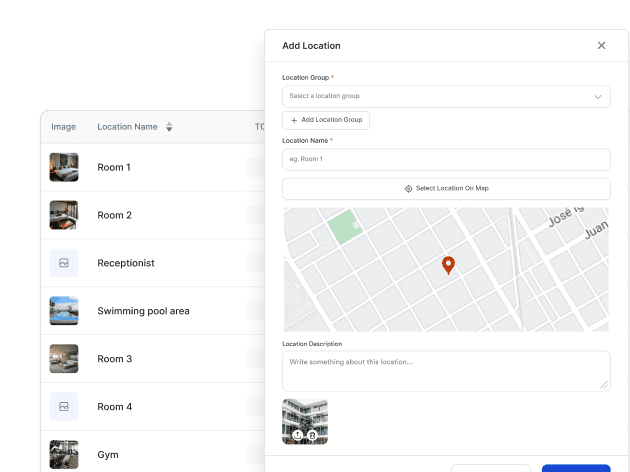The image size is (630, 472).
Task: Close the Add Location dialog
Action: pyautogui.click(x=601, y=46)
